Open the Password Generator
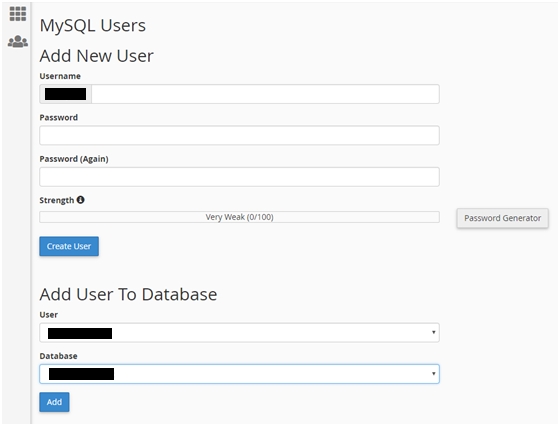560x426 pixels. 502,218
